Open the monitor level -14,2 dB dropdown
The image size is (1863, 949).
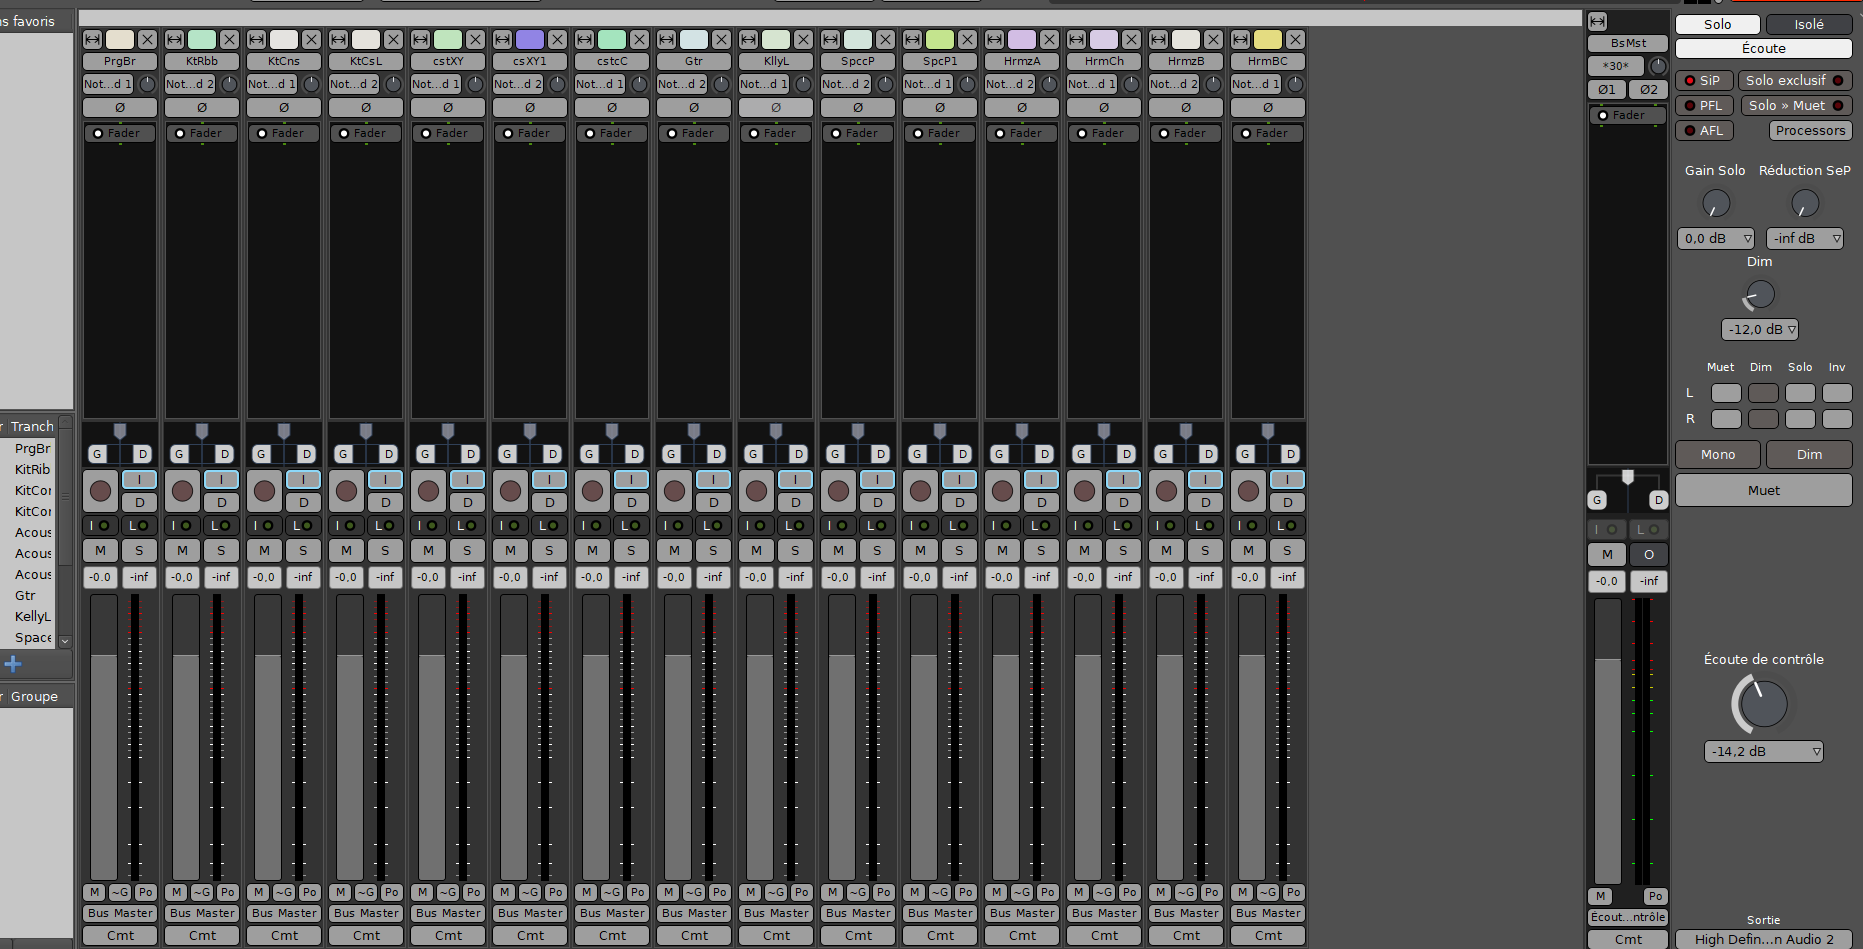1763,751
